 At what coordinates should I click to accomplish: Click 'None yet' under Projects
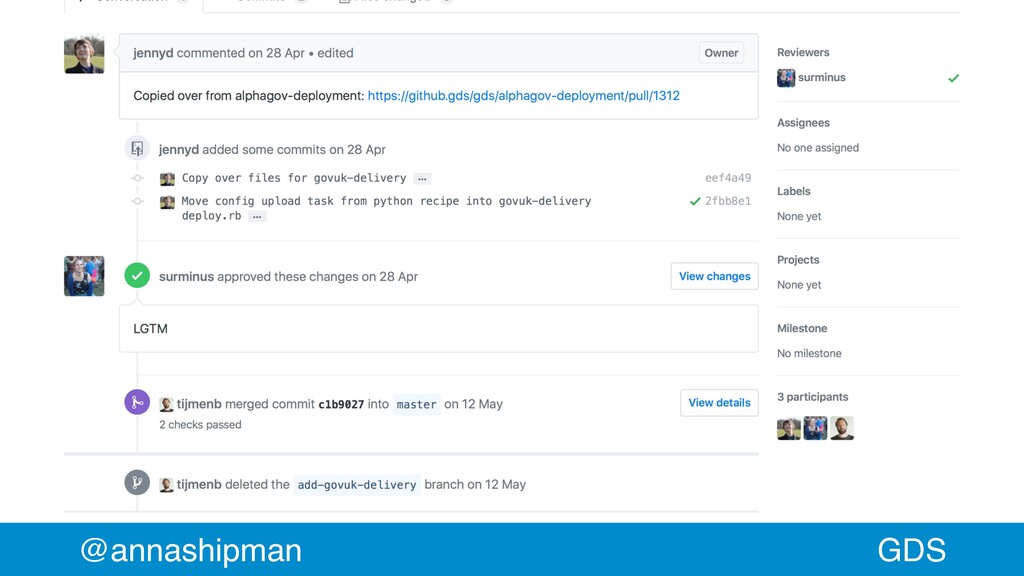click(x=799, y=285)
